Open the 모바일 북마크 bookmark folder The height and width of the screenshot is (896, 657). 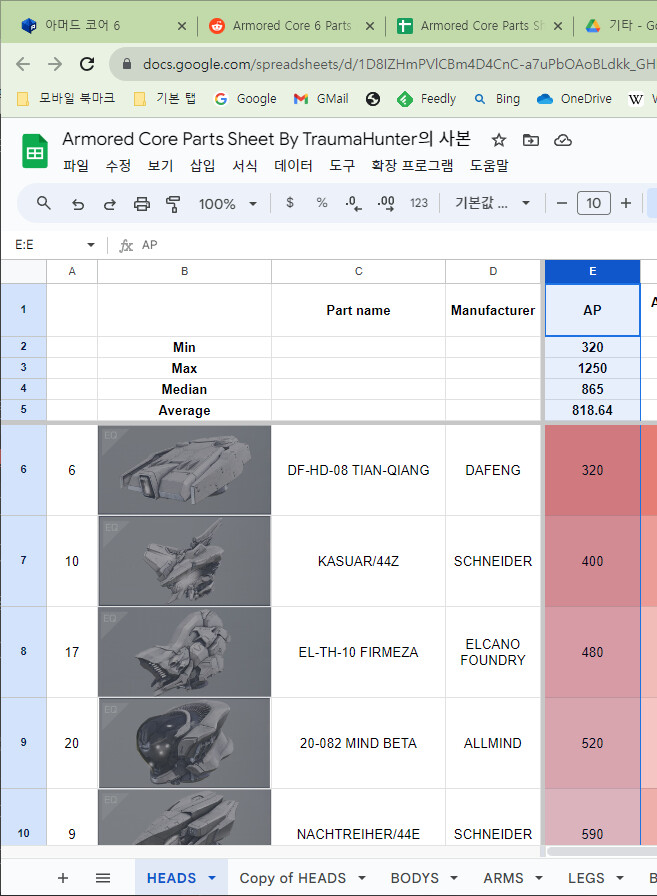[66, 99]
